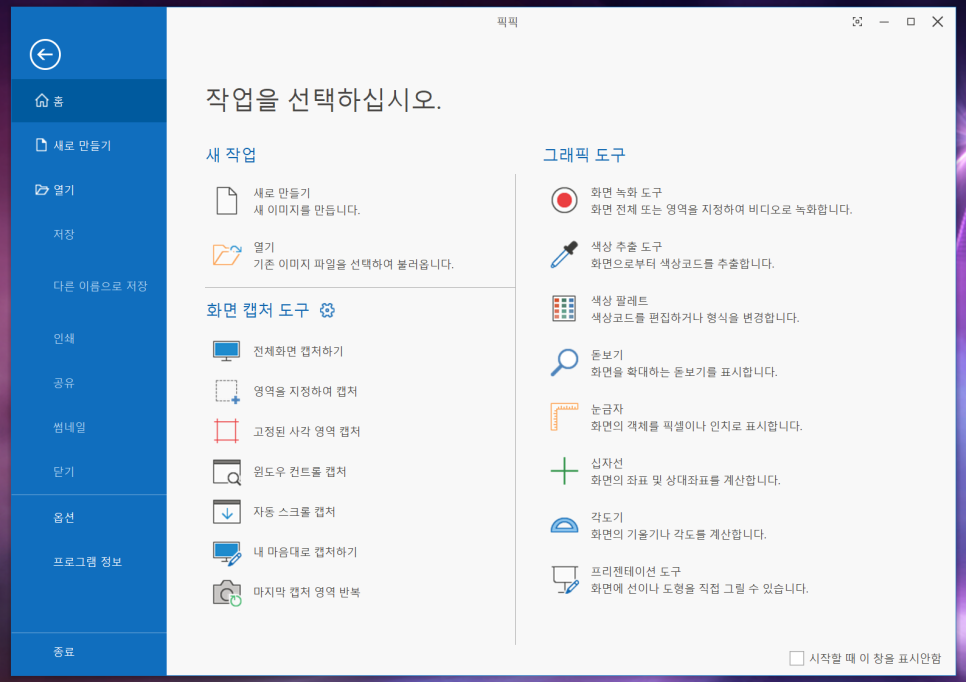Viewport: 966px width, 682px height.
Task: Click the 마지막 캡처 영역 반복 label
Action: point(307,592)
